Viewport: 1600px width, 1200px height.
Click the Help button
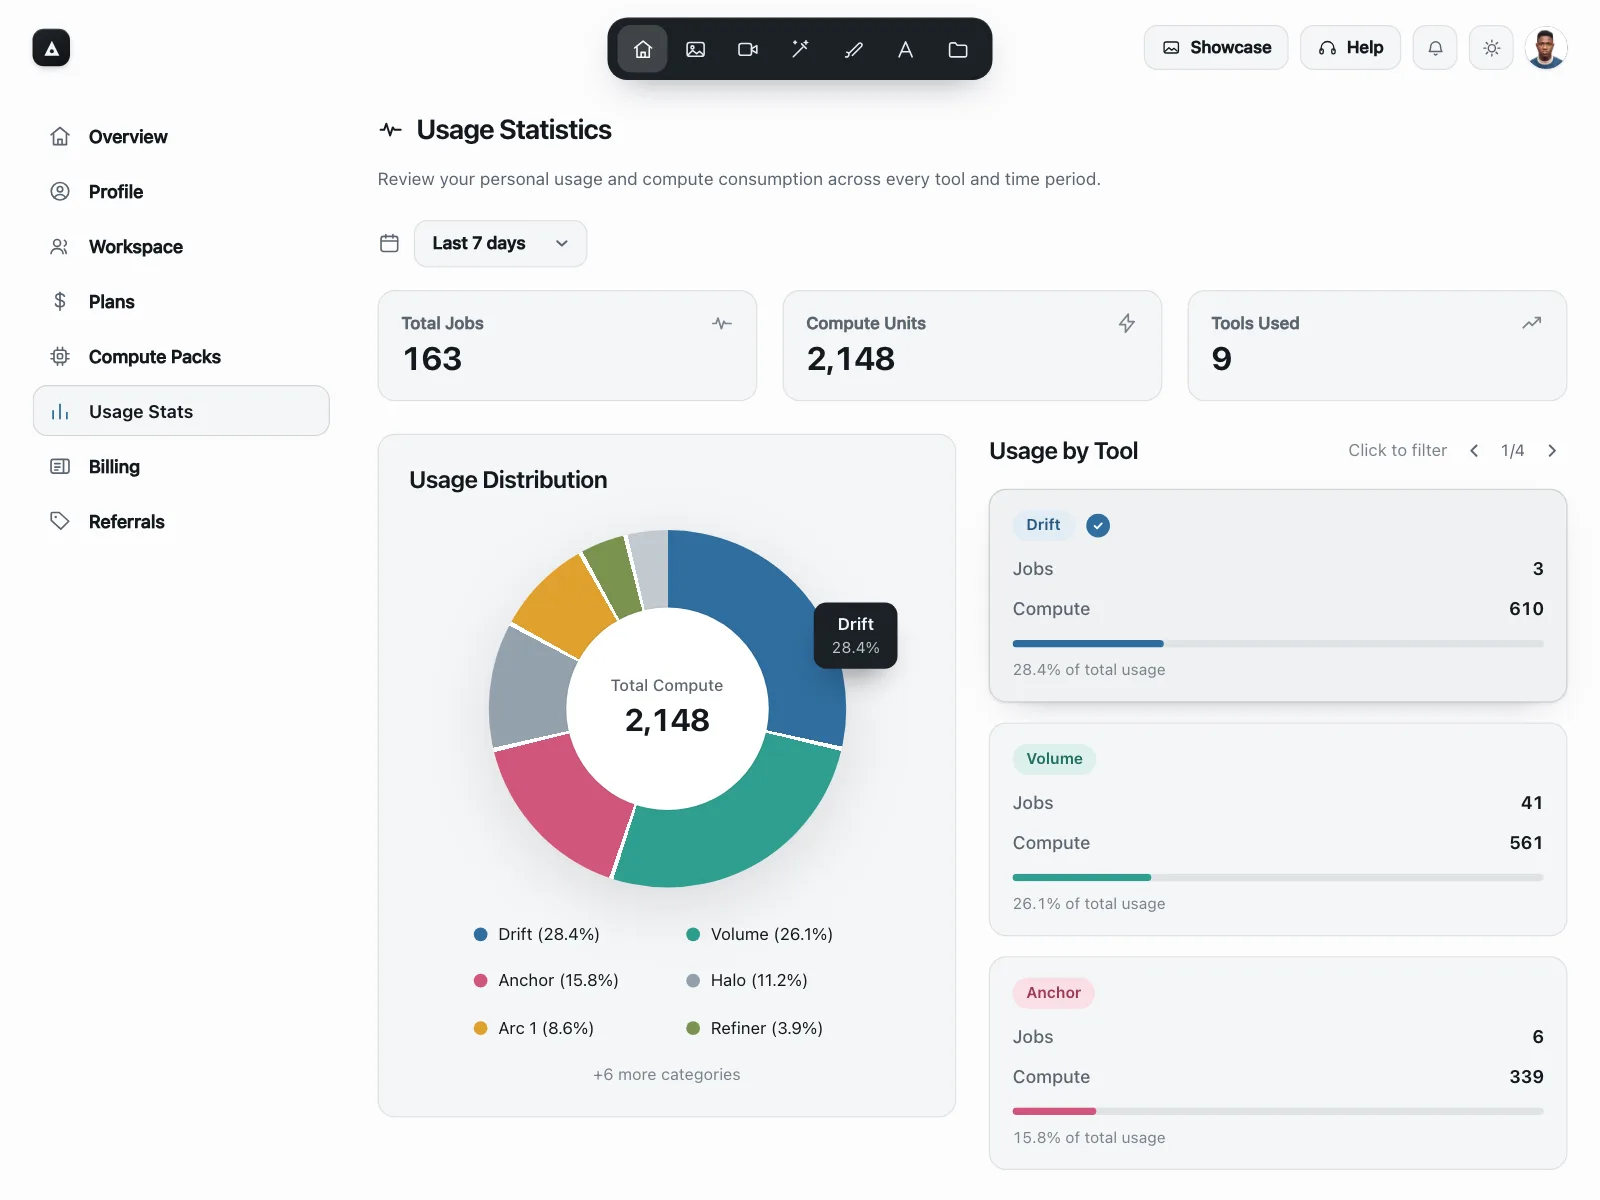(1350, 48)
